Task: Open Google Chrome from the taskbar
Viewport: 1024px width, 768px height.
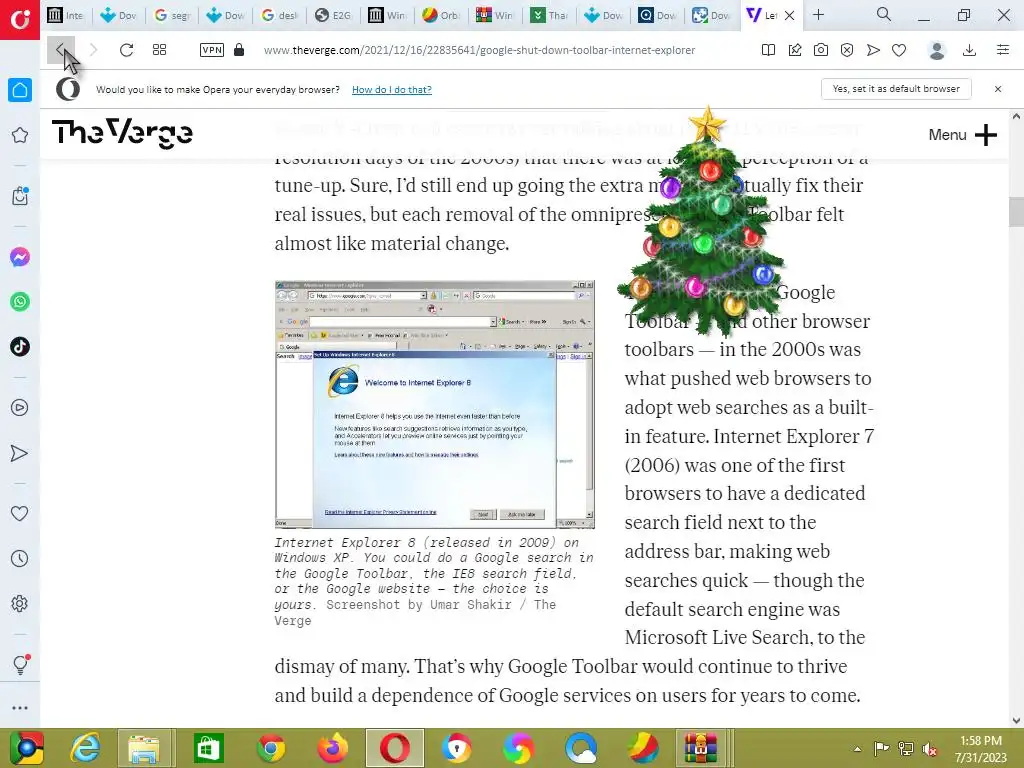Action: pos(271,748)
